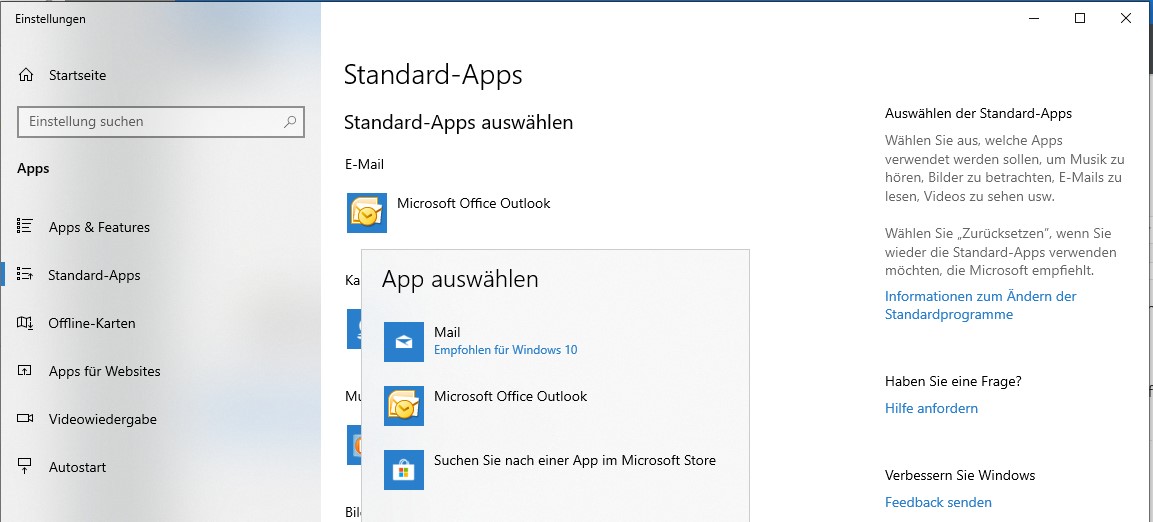Click the E-Mail section label
This screenshot has height=522, width=1153.
point(364,164)
